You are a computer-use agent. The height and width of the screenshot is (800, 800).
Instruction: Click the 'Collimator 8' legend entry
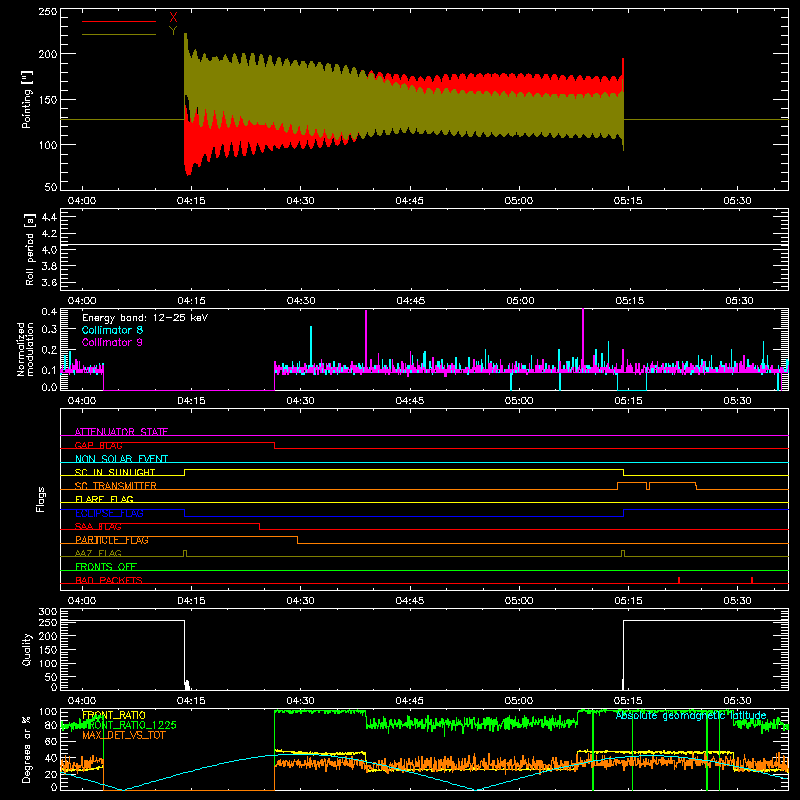coord(112,330)
